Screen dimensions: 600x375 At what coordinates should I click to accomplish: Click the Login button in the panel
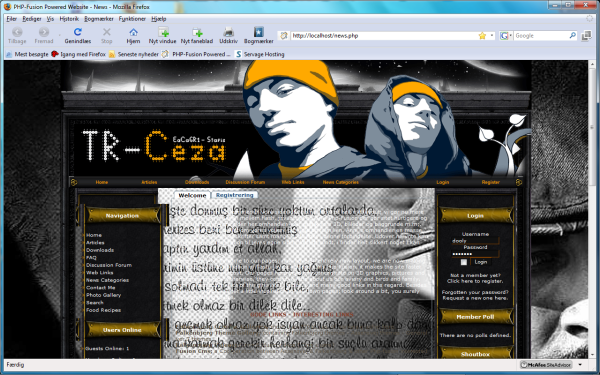point(481,262)
